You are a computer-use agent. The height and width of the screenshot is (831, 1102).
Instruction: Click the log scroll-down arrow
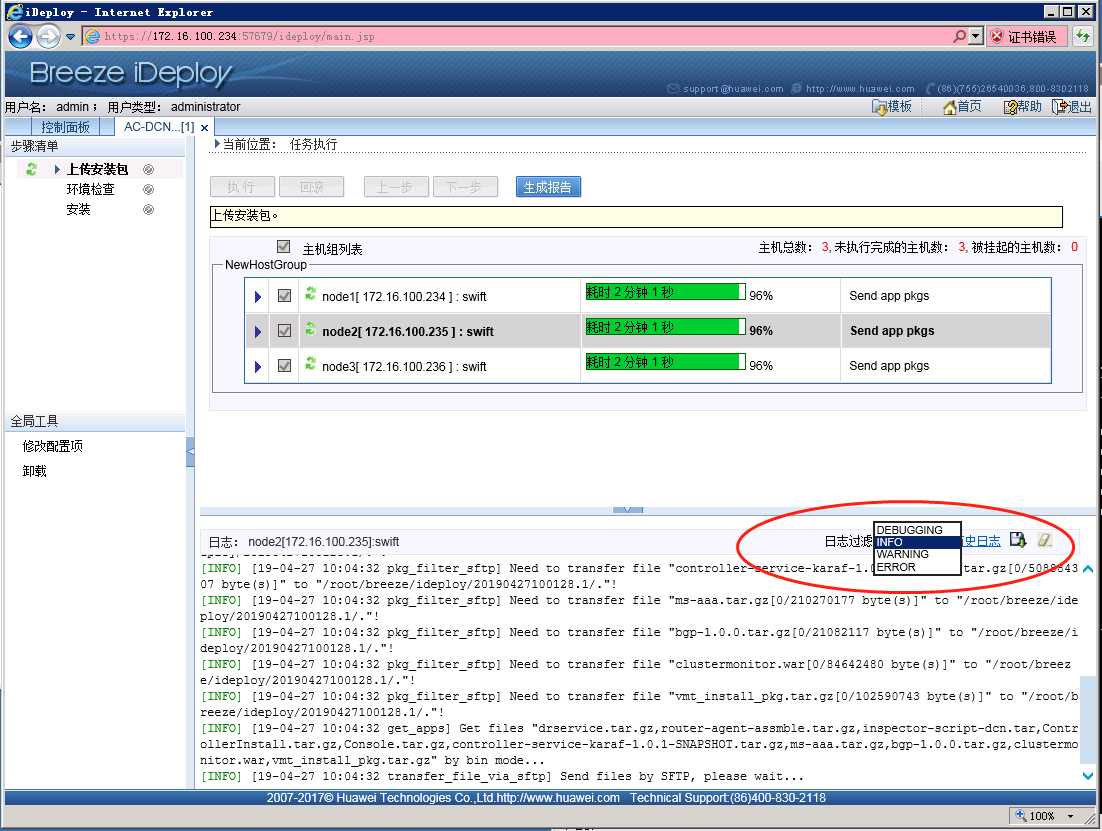(1087, 776)
